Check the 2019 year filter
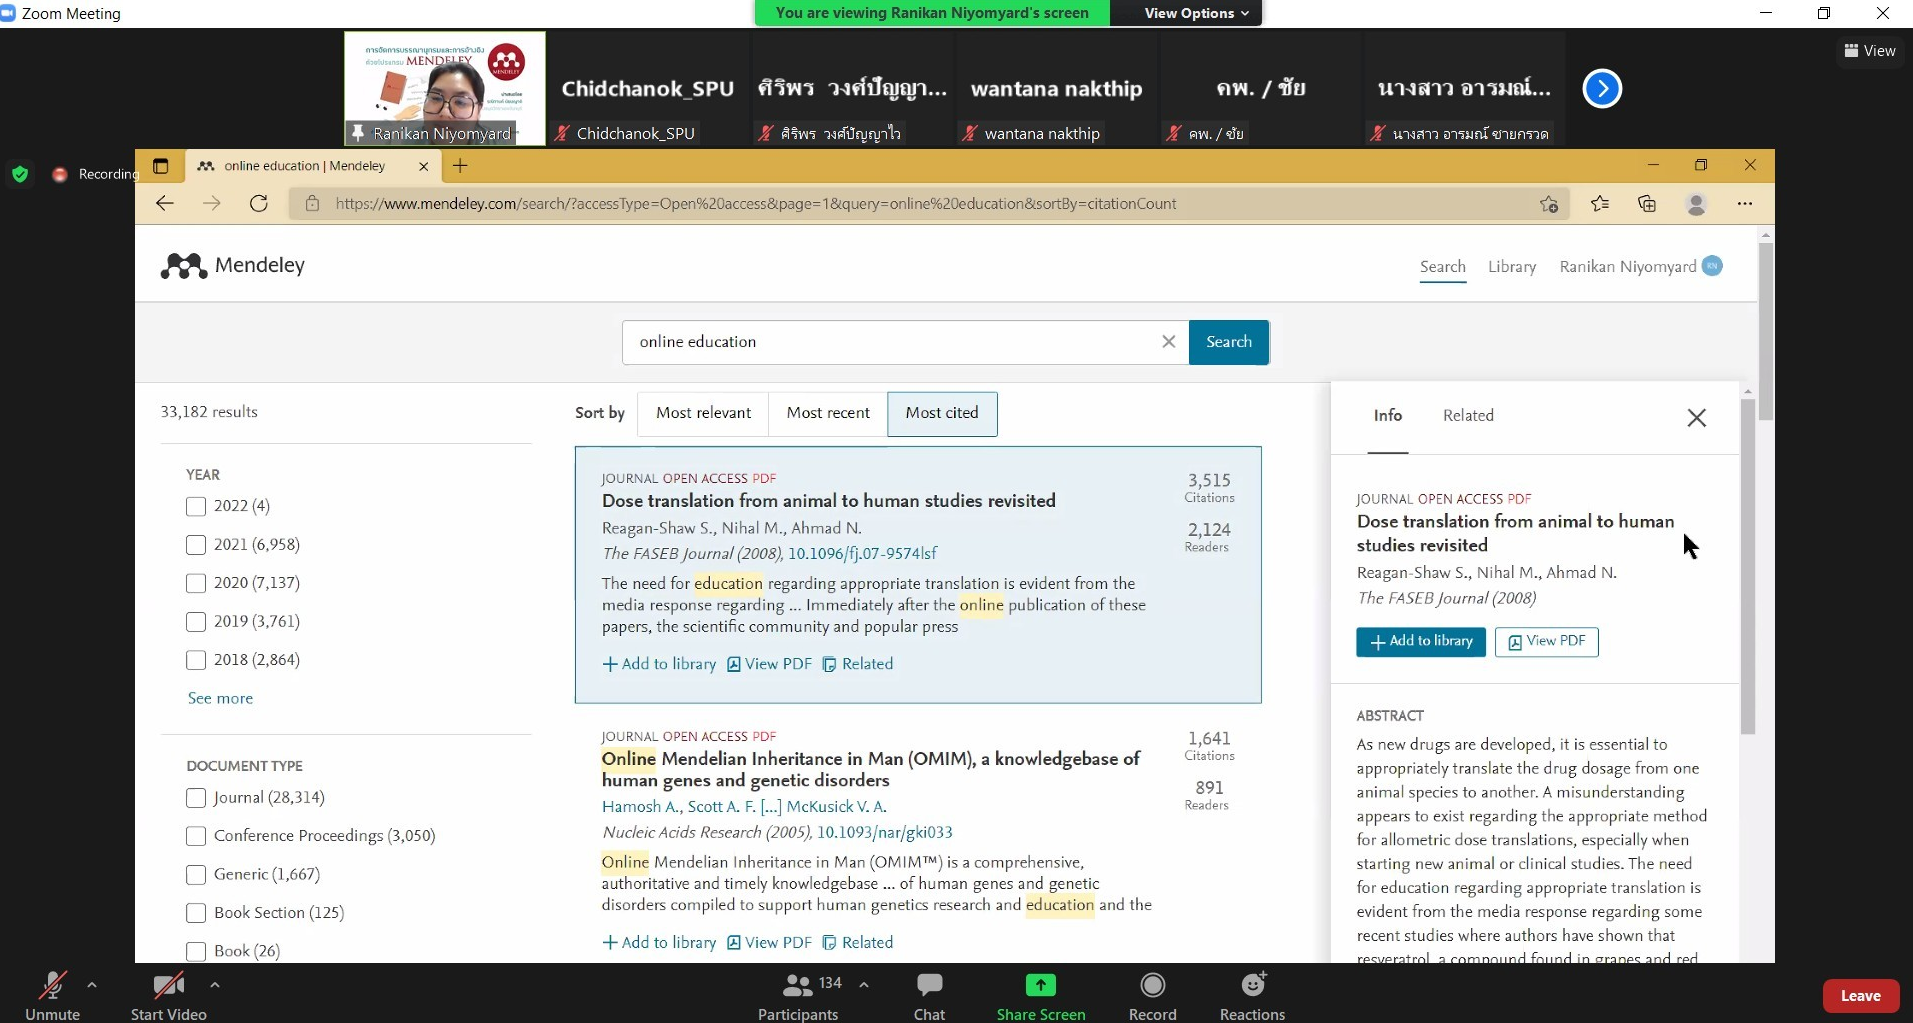The height and width of the screenshot is (1023, 1913). click(x=196, y=622)
